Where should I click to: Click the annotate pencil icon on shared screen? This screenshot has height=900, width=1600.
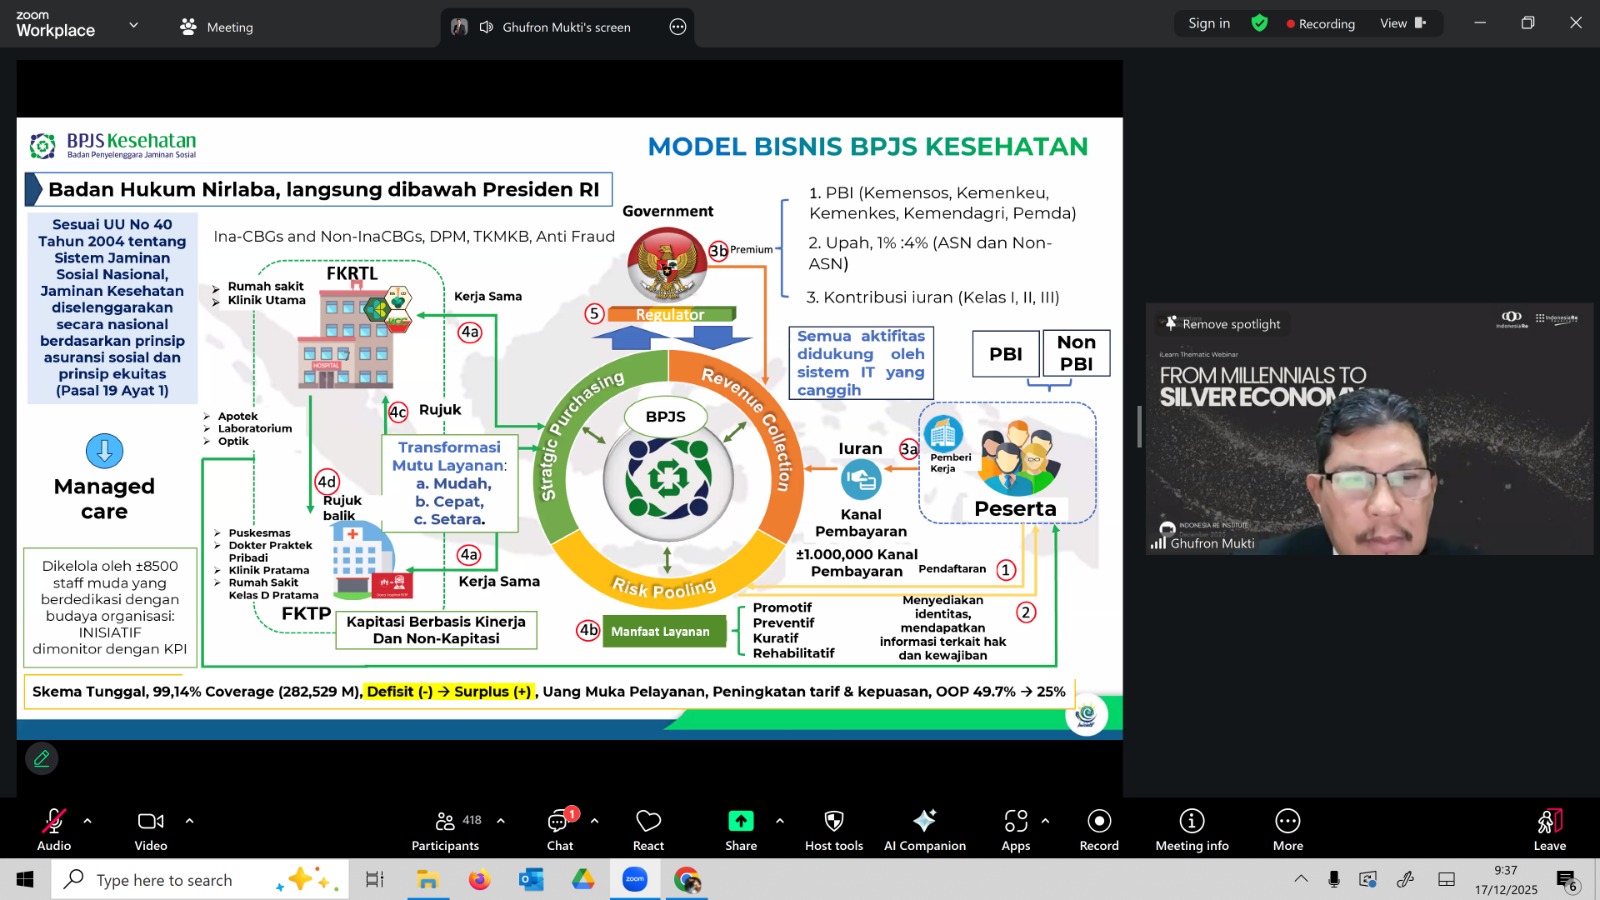click(x=42, y=759)
